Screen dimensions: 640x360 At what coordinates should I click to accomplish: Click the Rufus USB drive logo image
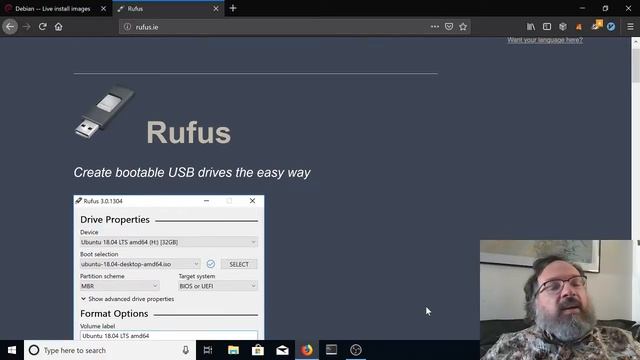[105, 112]
